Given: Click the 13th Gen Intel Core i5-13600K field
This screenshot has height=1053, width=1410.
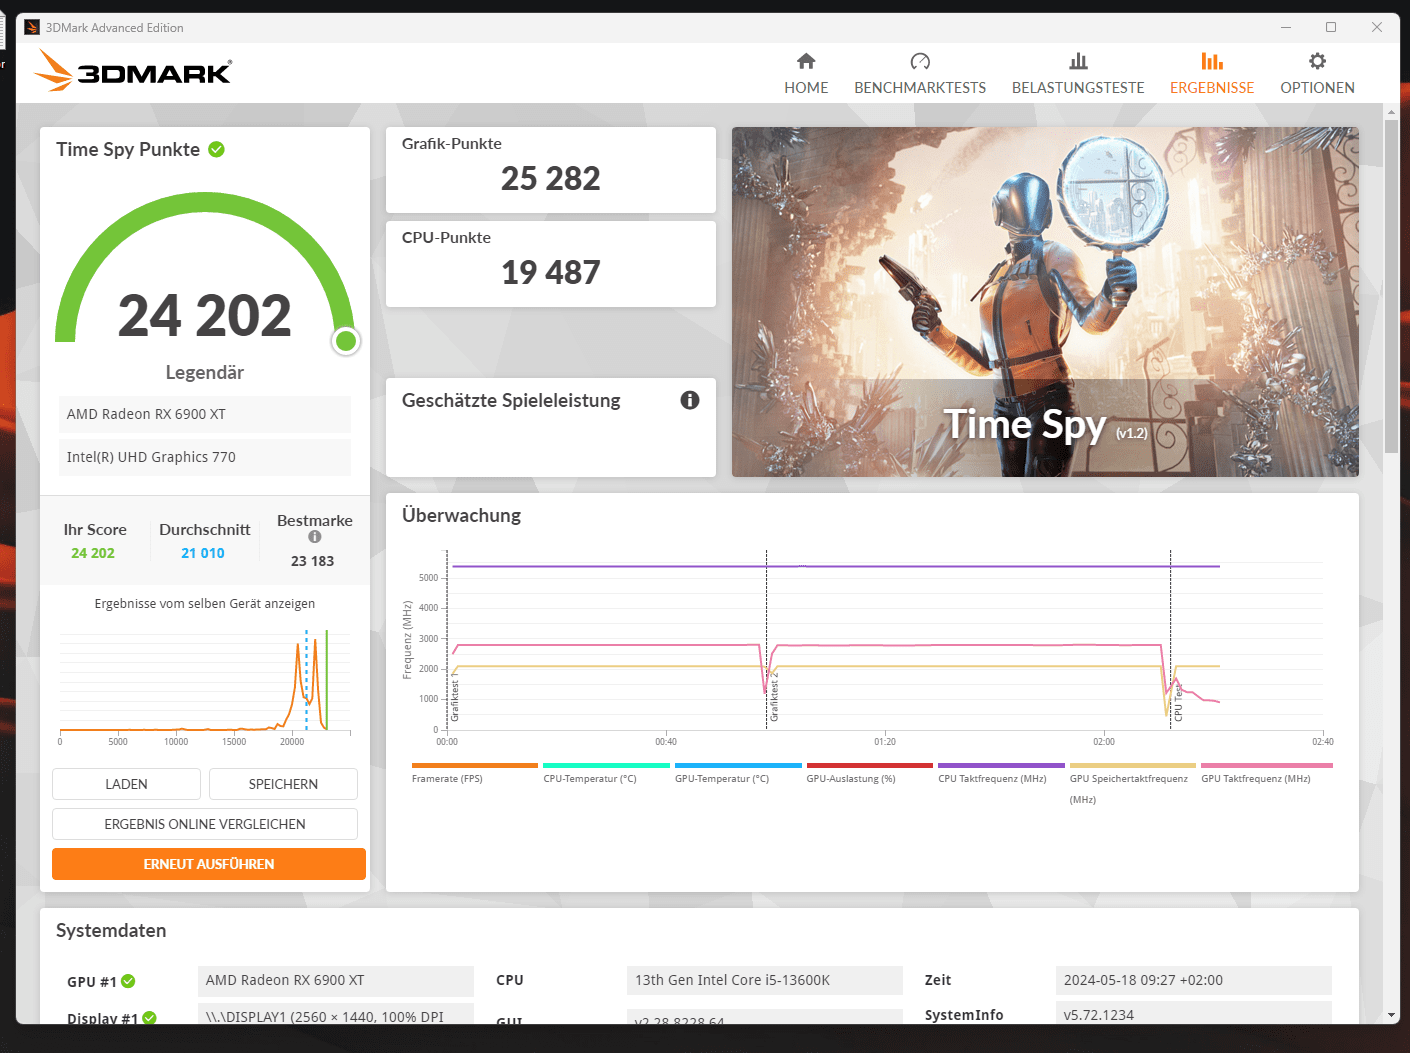Looking at the screenshot, I should pyautogui.click(x=765, y=980).
